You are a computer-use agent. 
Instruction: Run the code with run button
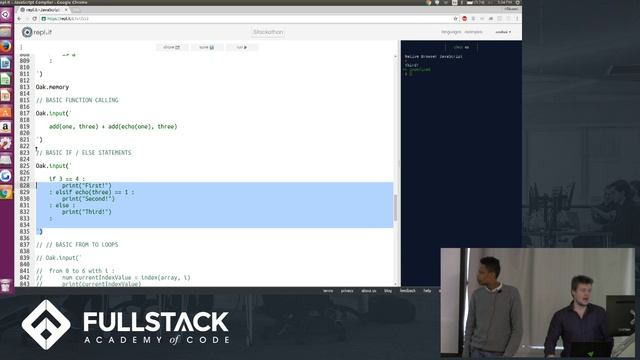point(242,47)
